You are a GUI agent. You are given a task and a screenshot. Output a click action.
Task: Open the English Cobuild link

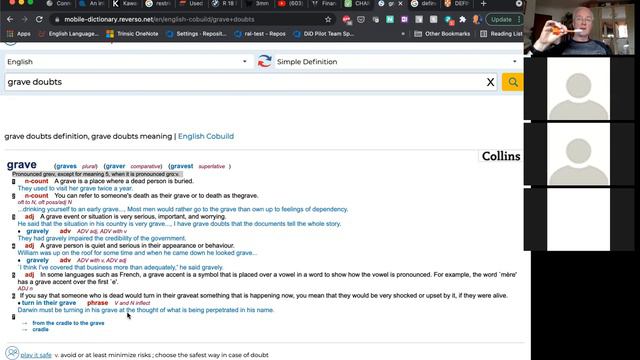point(206,136)
